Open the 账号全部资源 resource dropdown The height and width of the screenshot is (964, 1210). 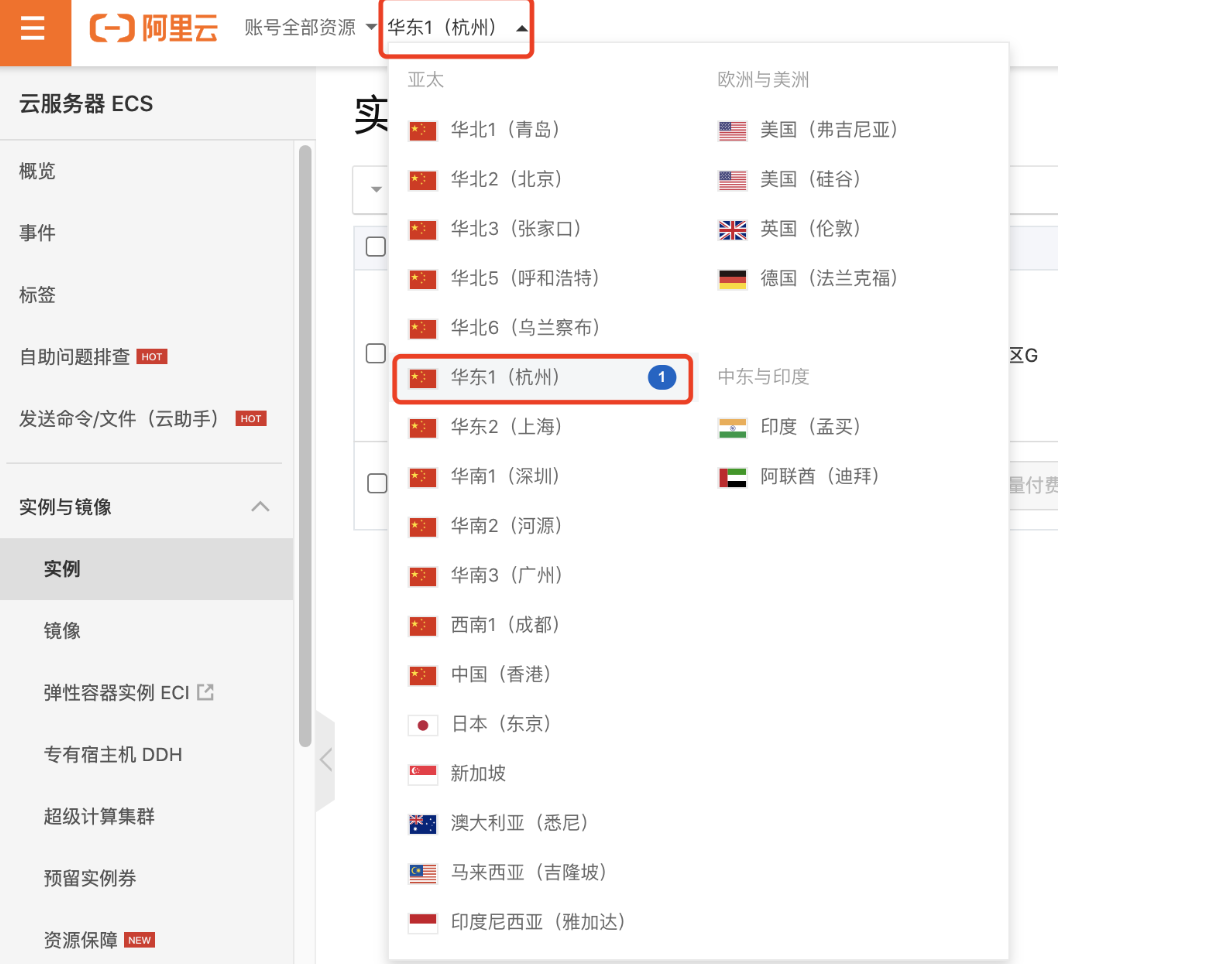pyautogui.click(x=310, y=27)
